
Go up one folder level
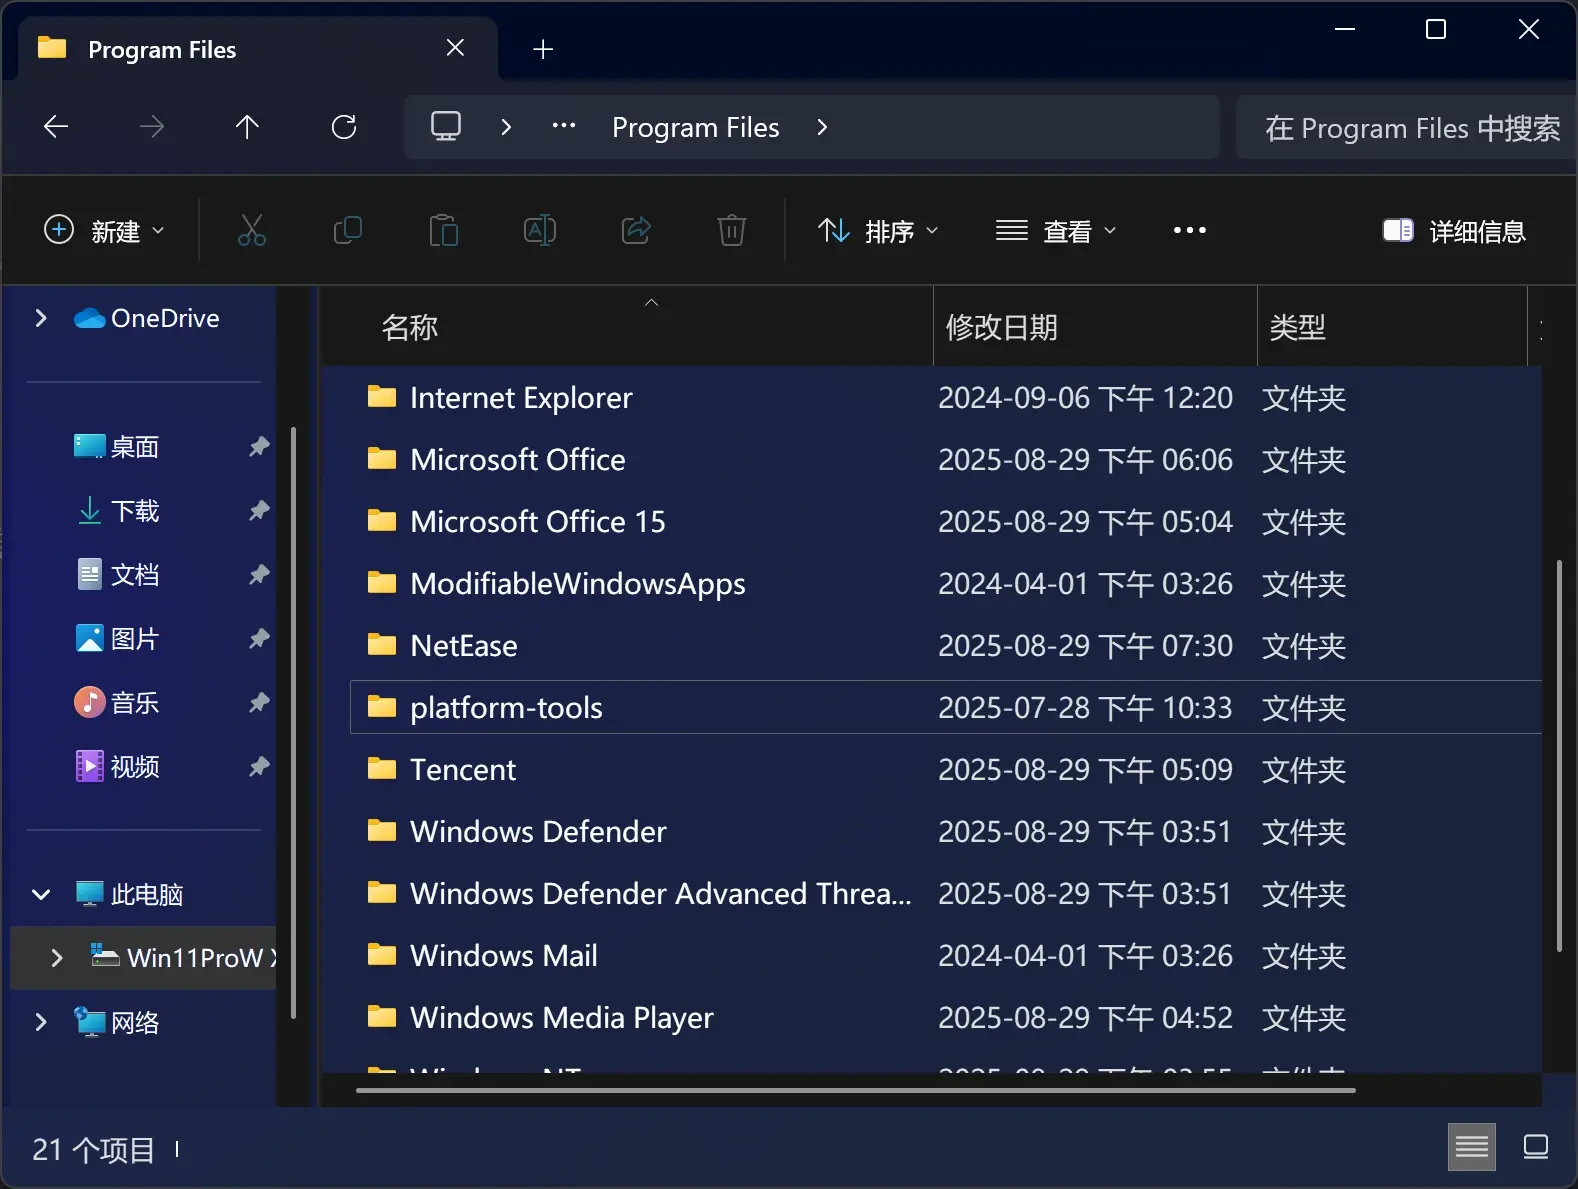pyautogui.click(x=247, y=127)
